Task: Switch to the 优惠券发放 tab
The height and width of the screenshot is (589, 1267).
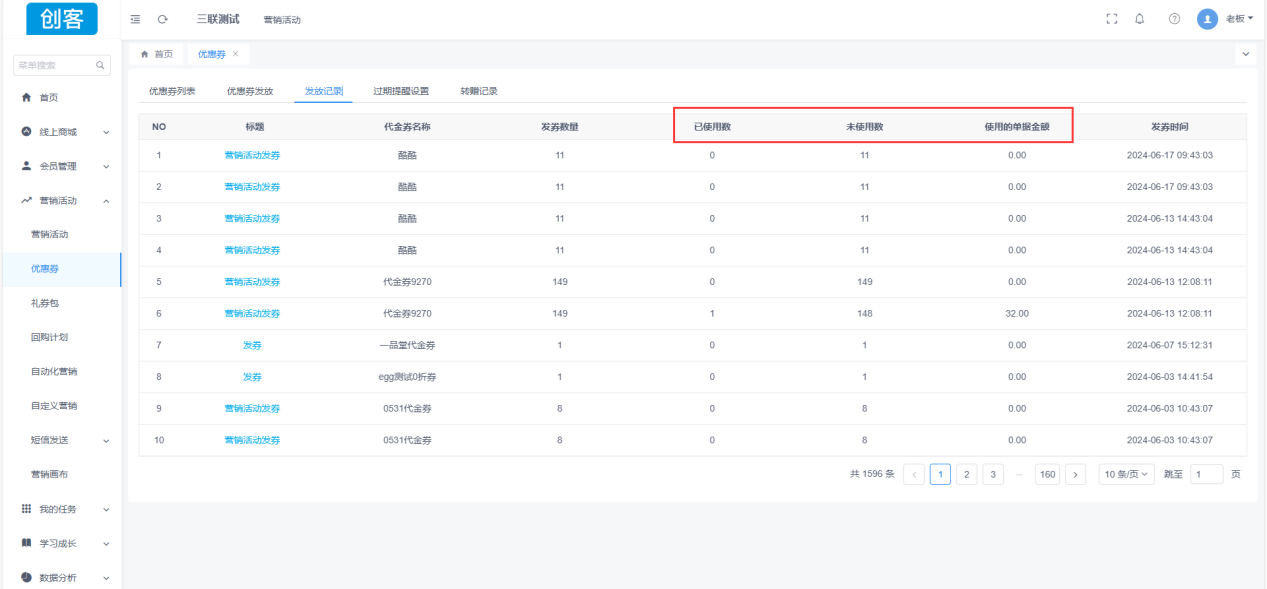Action: point(250,91)
